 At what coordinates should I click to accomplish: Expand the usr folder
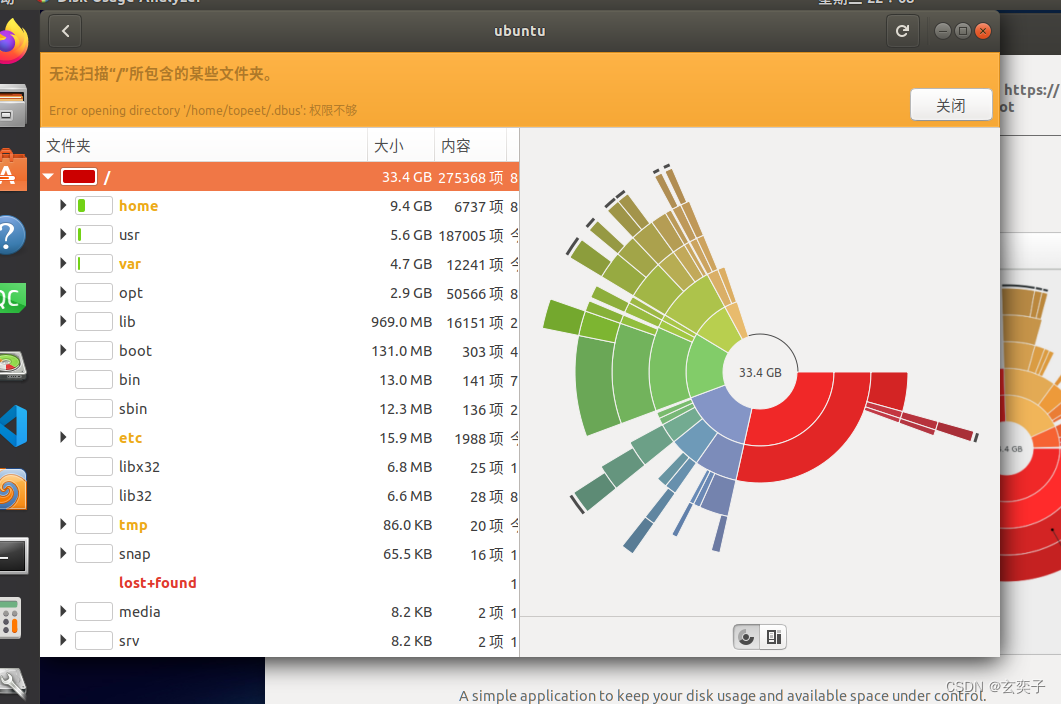(64, 235)
